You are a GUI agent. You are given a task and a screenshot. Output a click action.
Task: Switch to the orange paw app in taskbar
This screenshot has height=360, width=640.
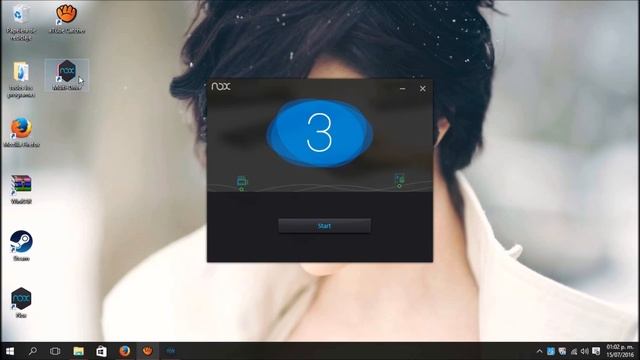coord(147,351)
